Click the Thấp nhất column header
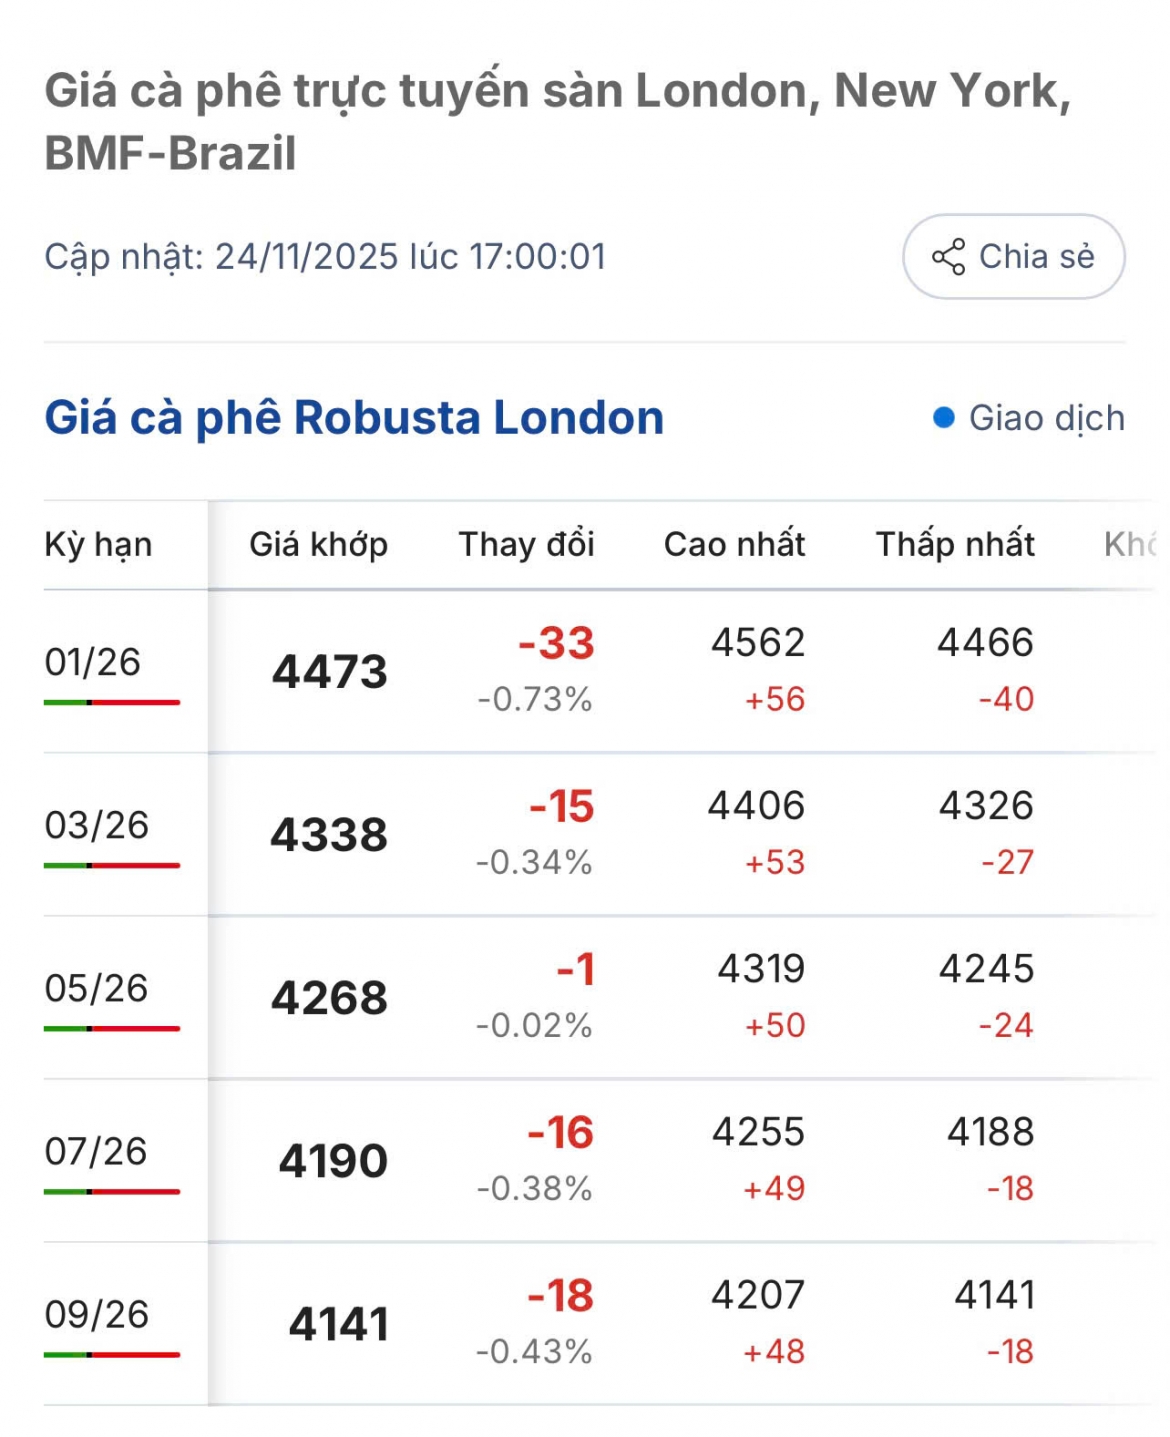The height and width of the screenshot is (1437, 1170). pyautogui.click(x=955, y=545)
